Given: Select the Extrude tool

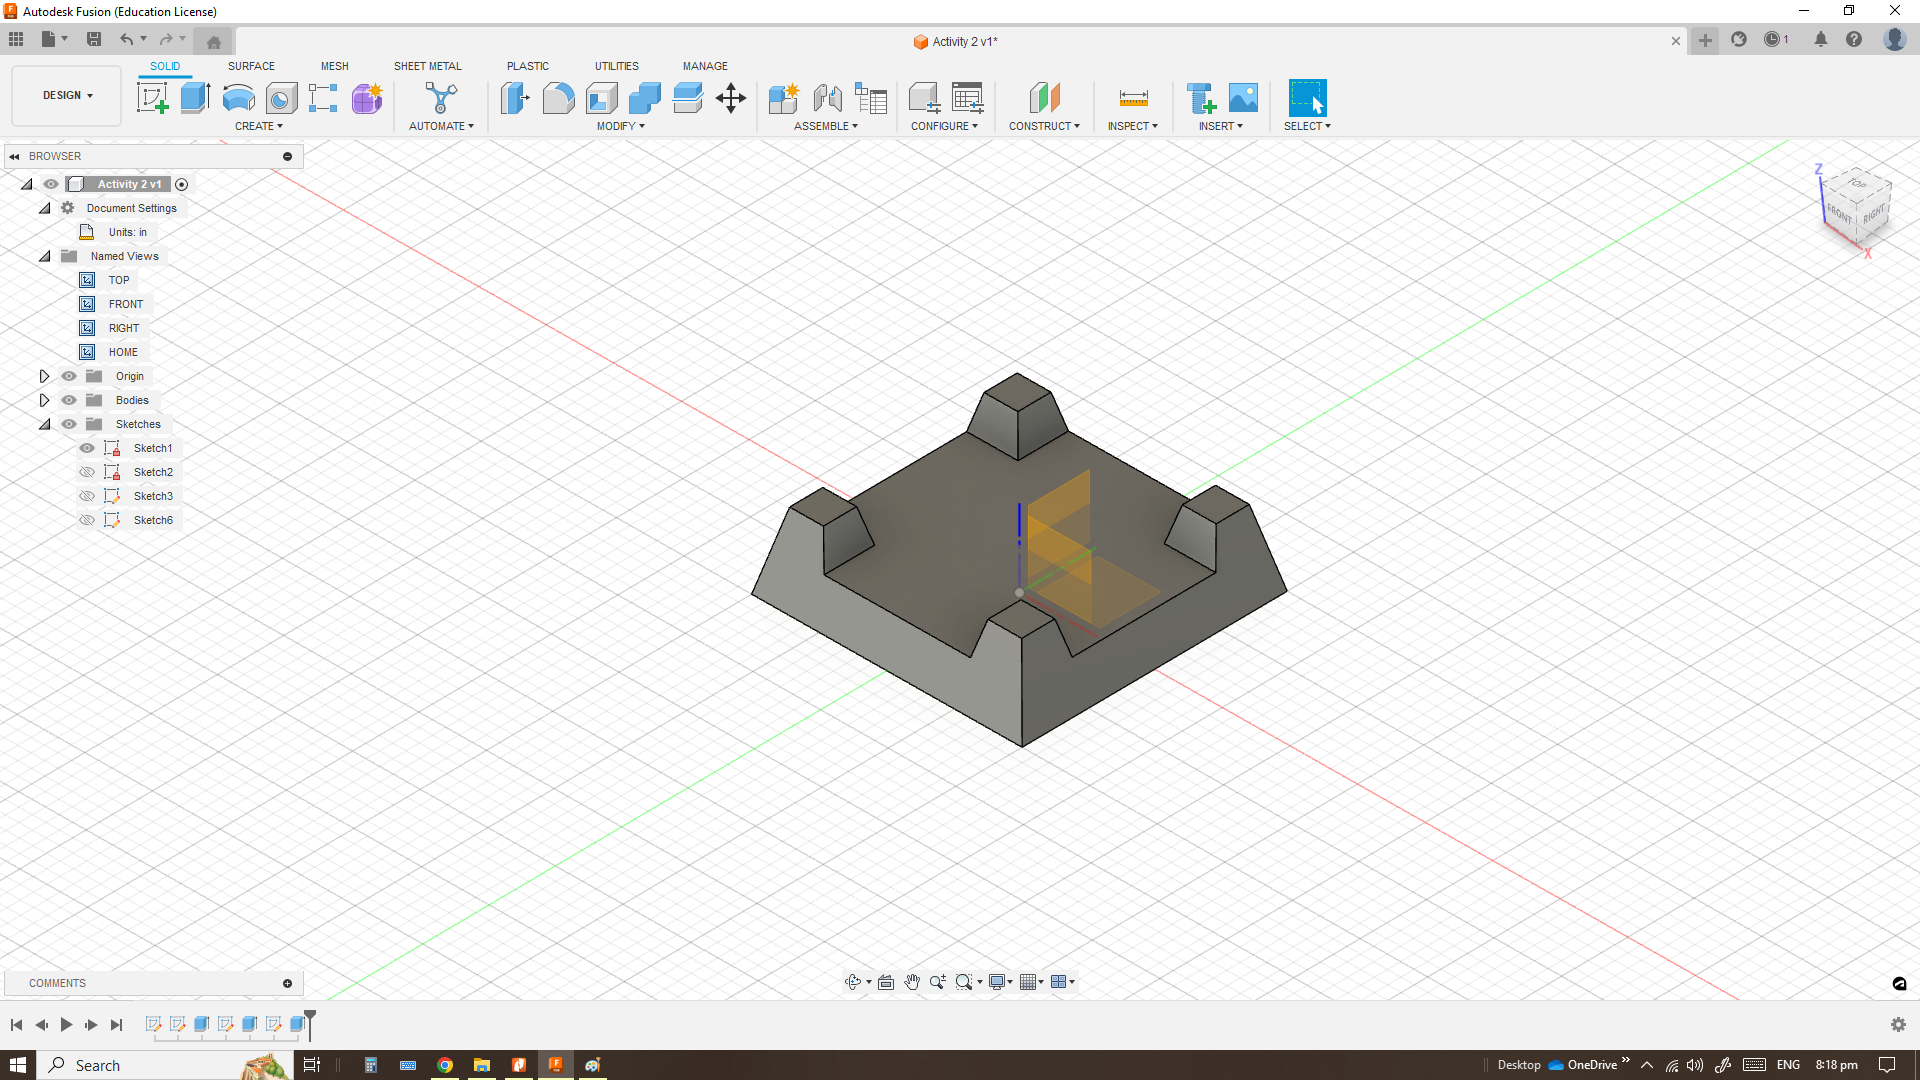Looking at the screenshot, I should [x=195, y=98].
